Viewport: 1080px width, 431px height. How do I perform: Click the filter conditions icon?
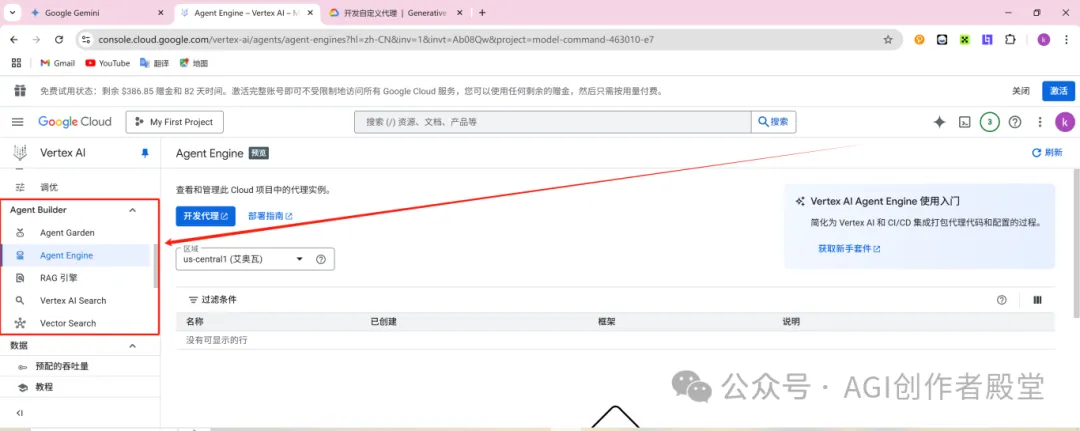pos(193,300)
